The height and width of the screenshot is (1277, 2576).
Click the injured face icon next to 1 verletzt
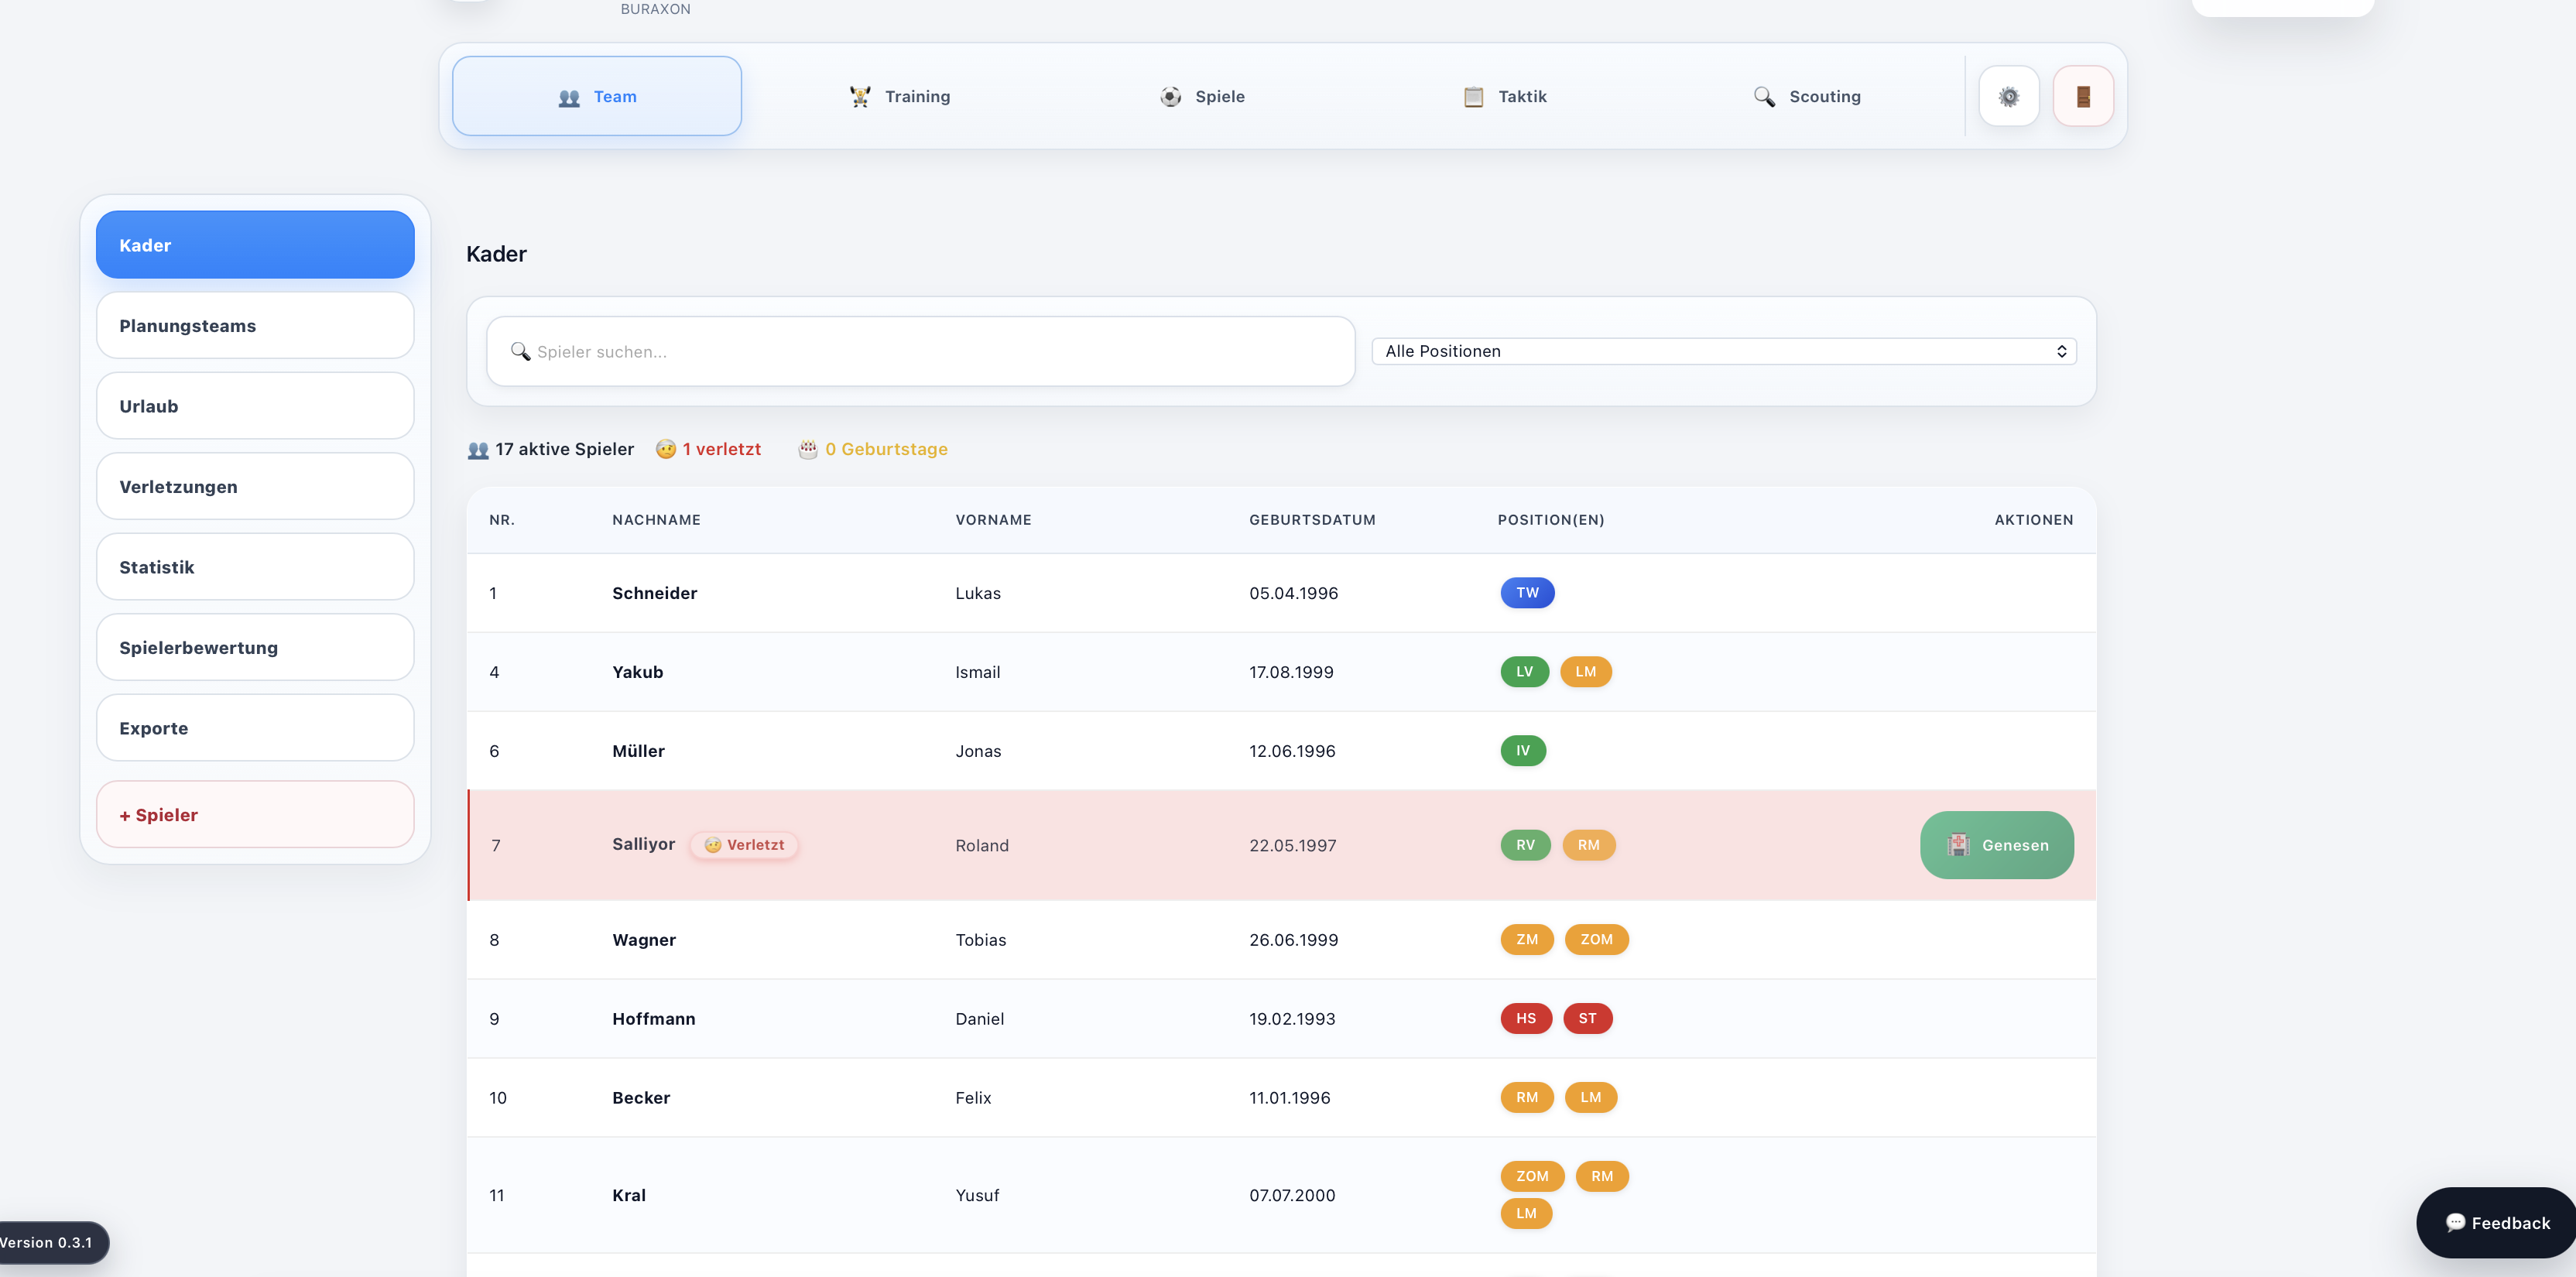click(x=666, y=449)
